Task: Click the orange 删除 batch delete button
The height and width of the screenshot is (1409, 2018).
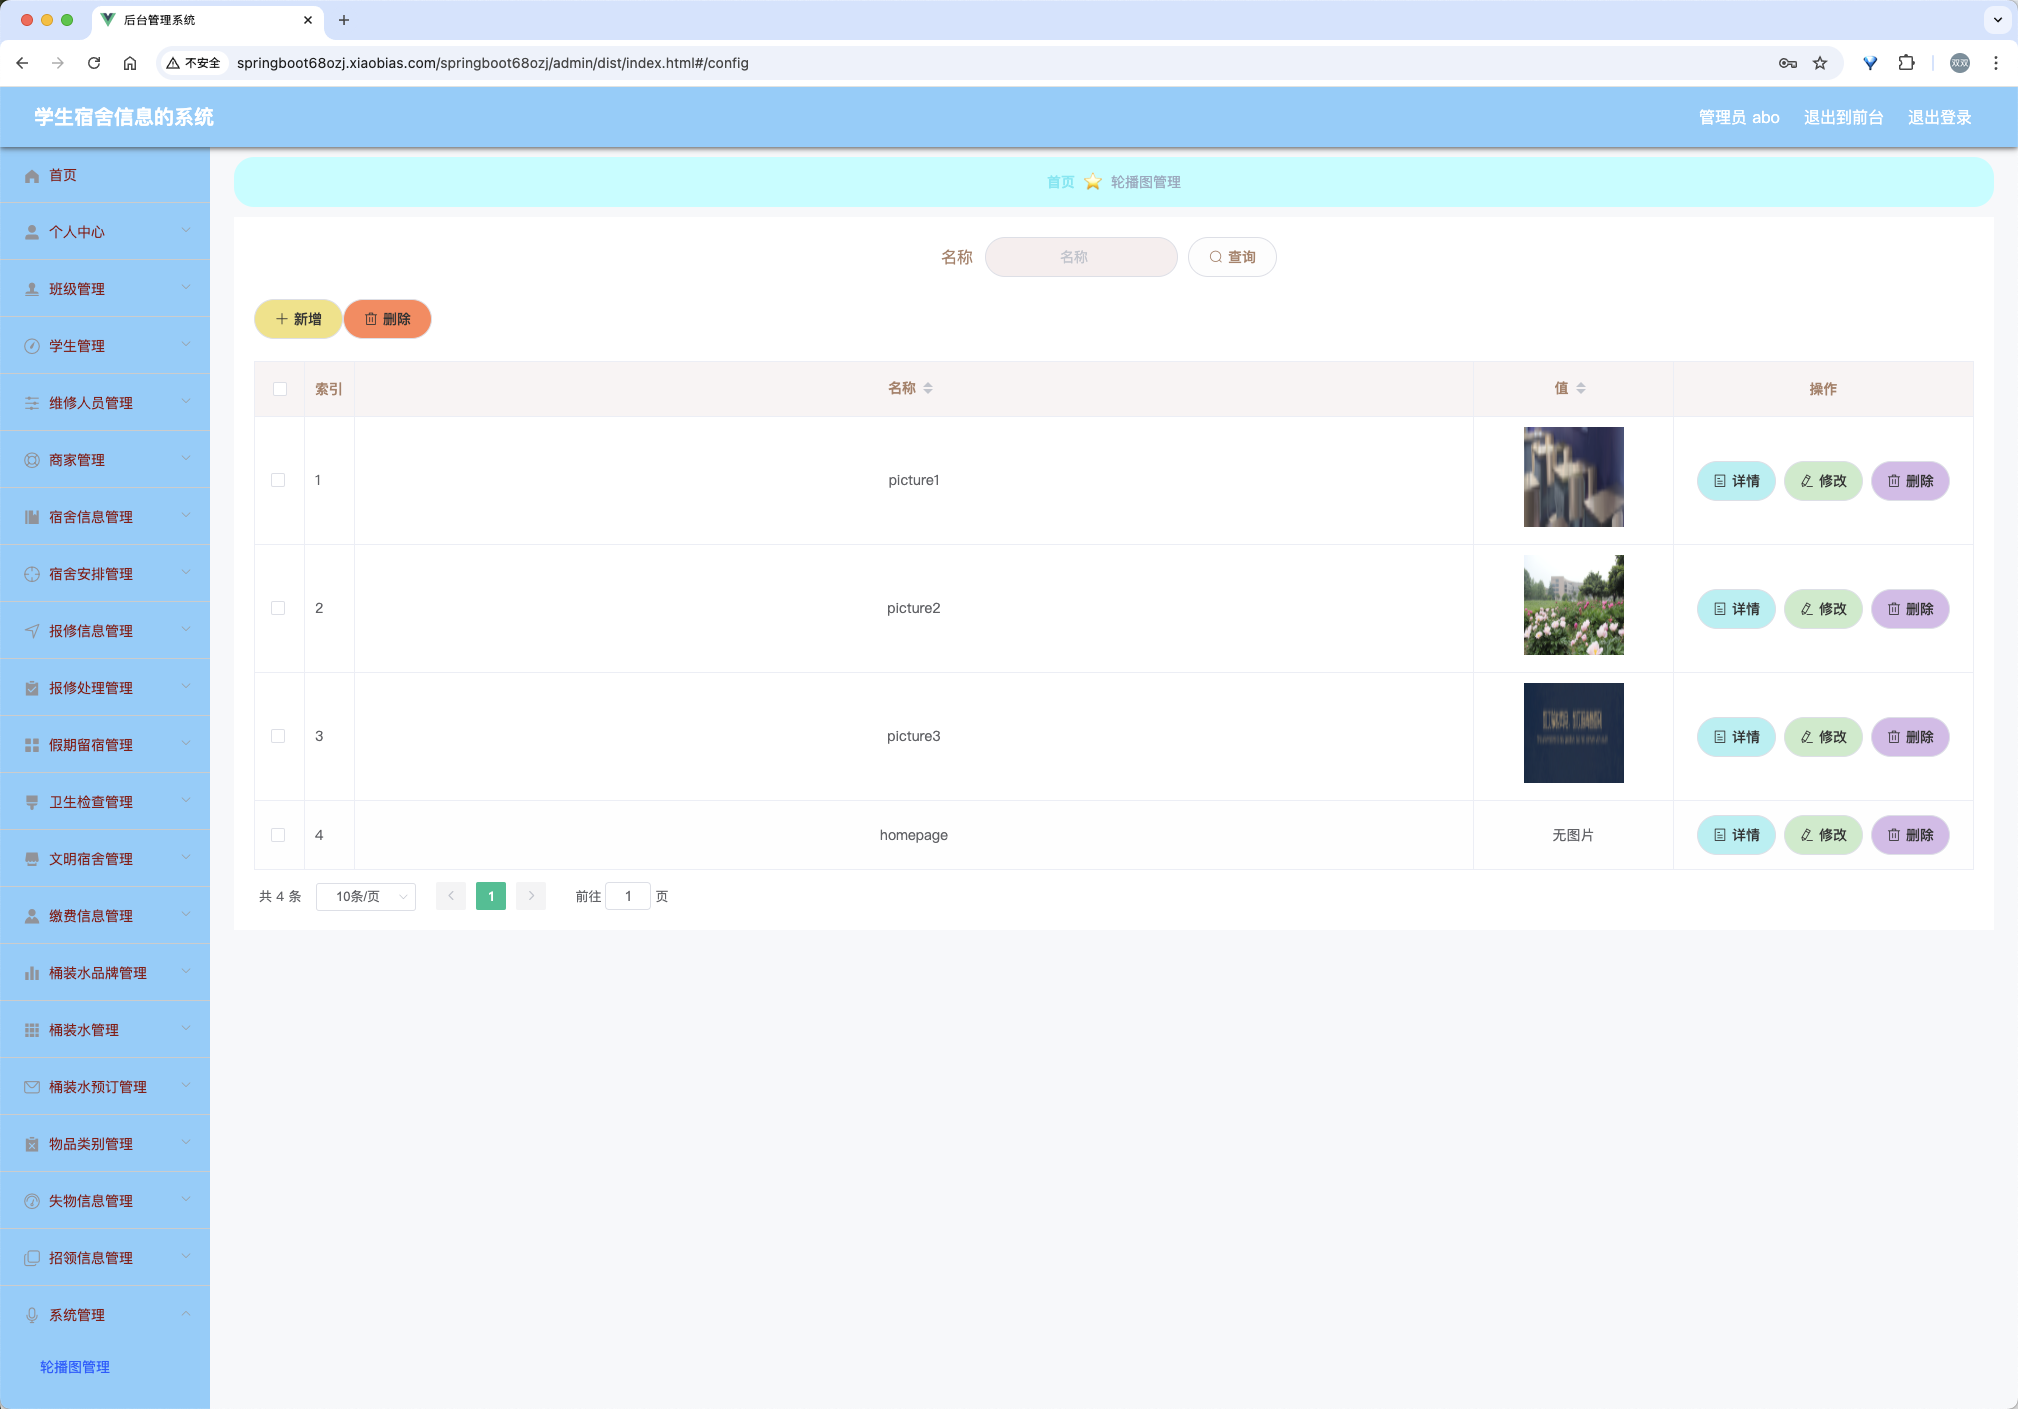Action: tap(388, 319)
